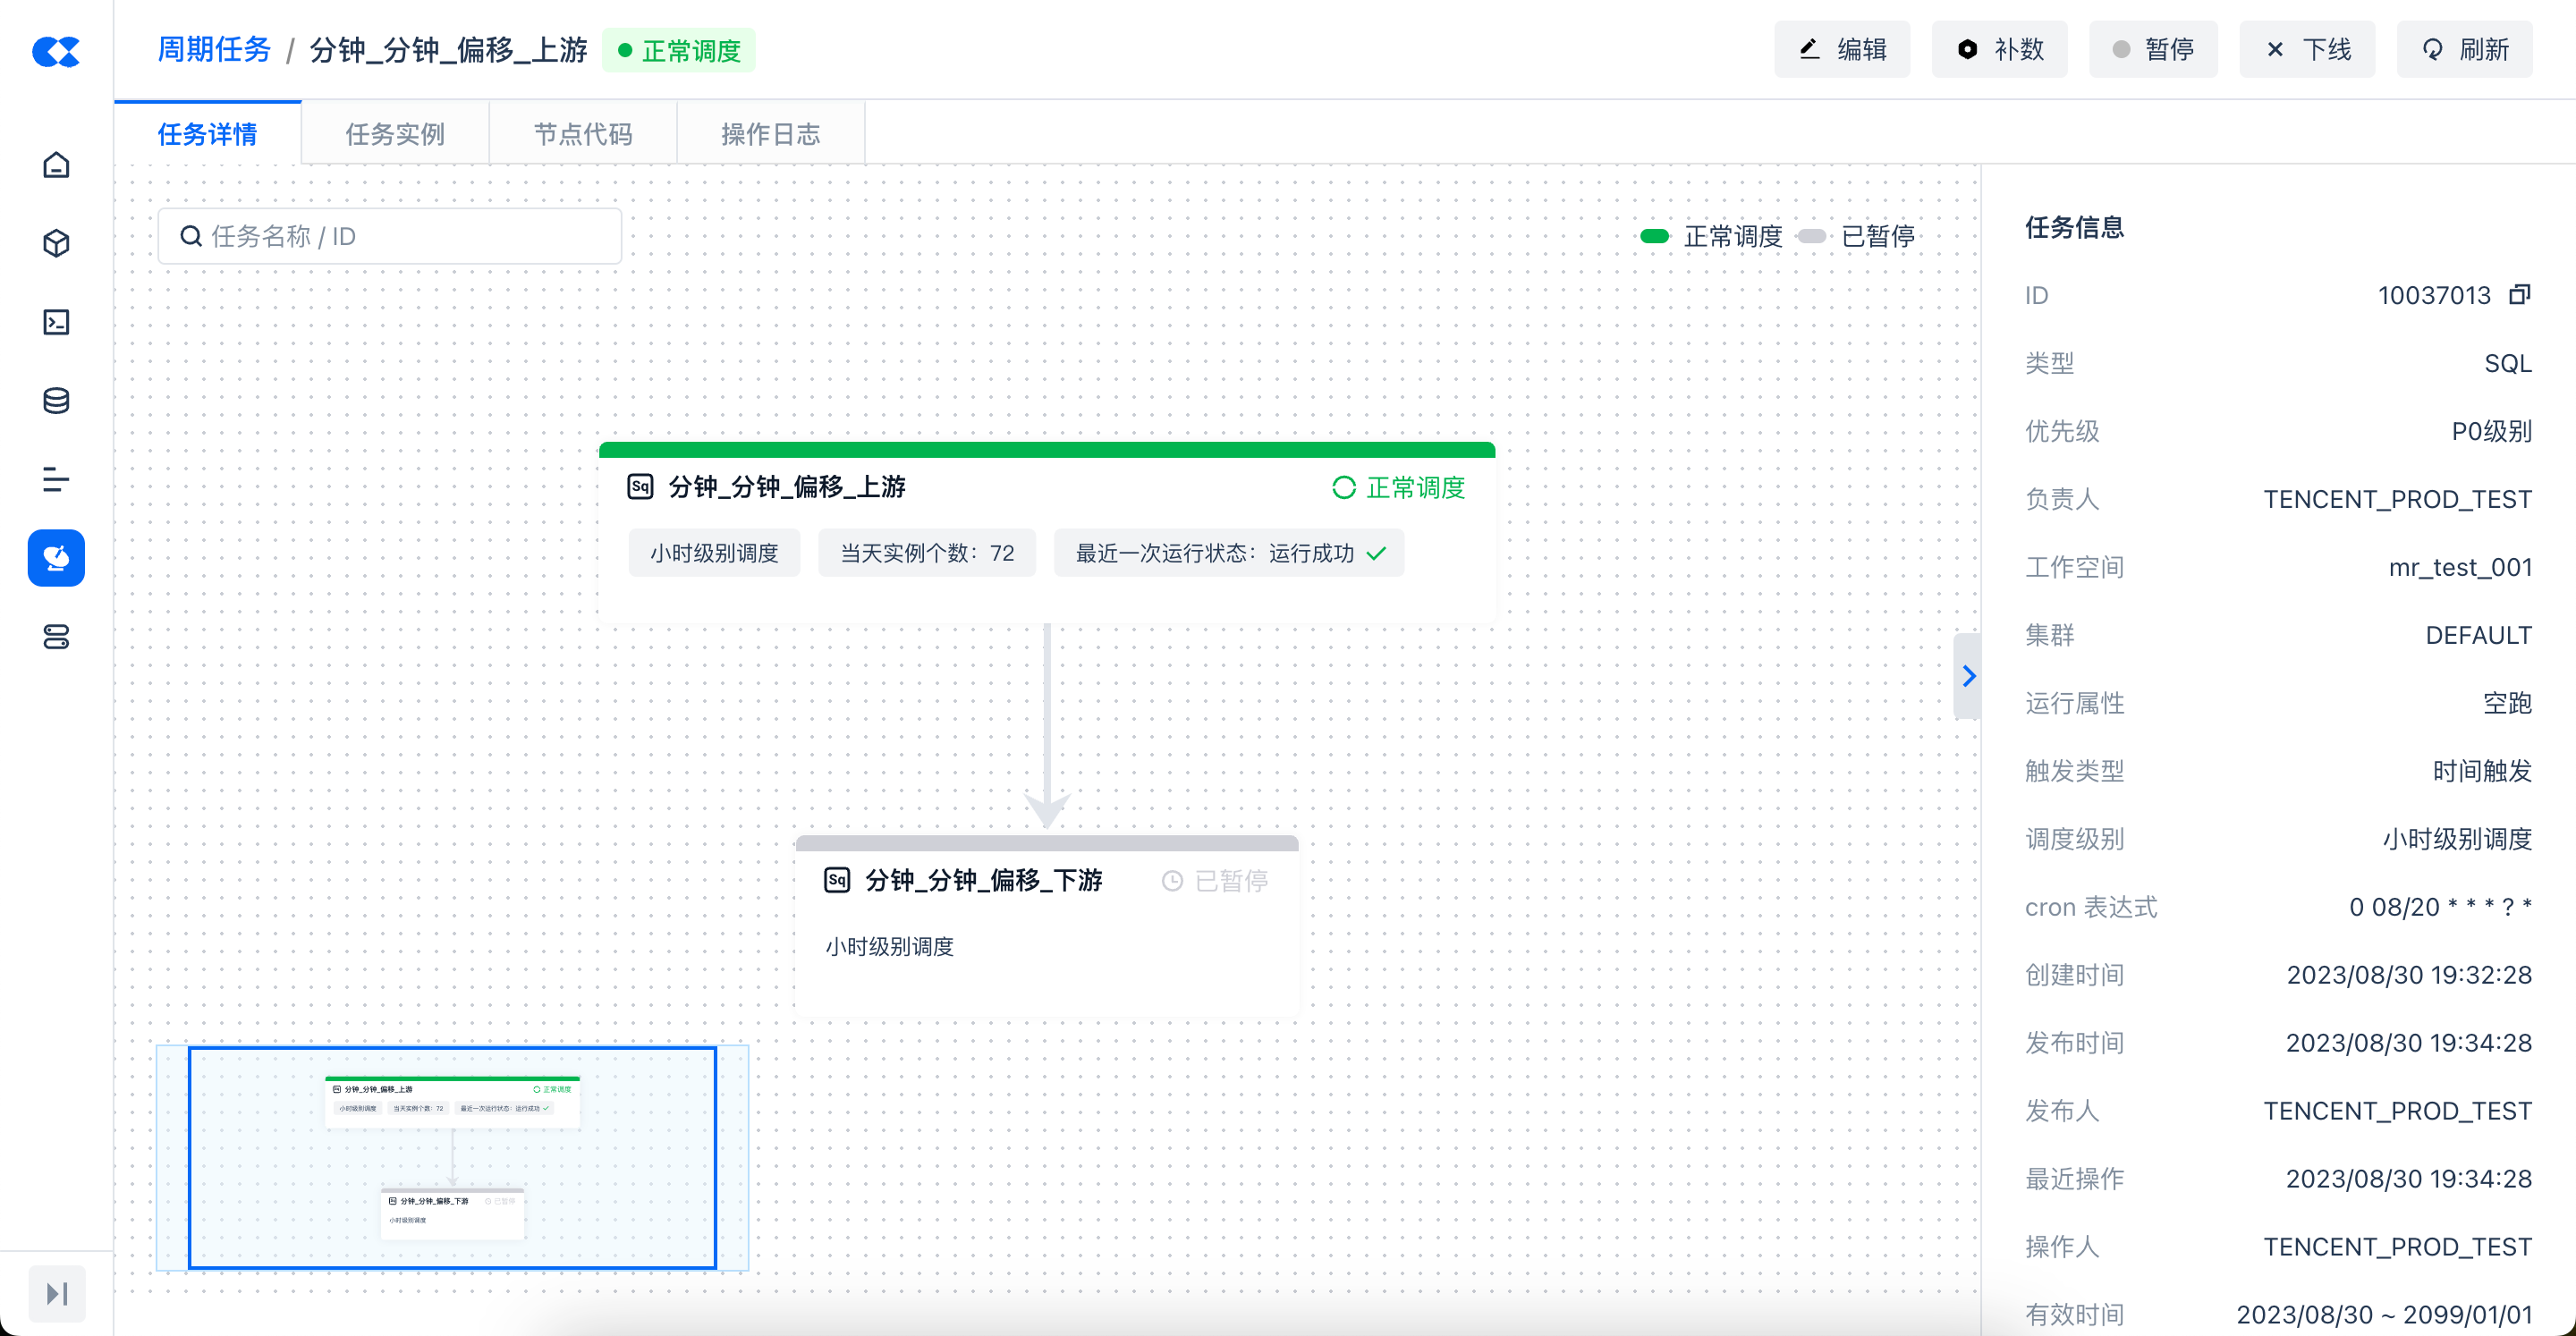Click the bar-list sidebar icon
The image size is (2576, 1336).
[56, 480]
